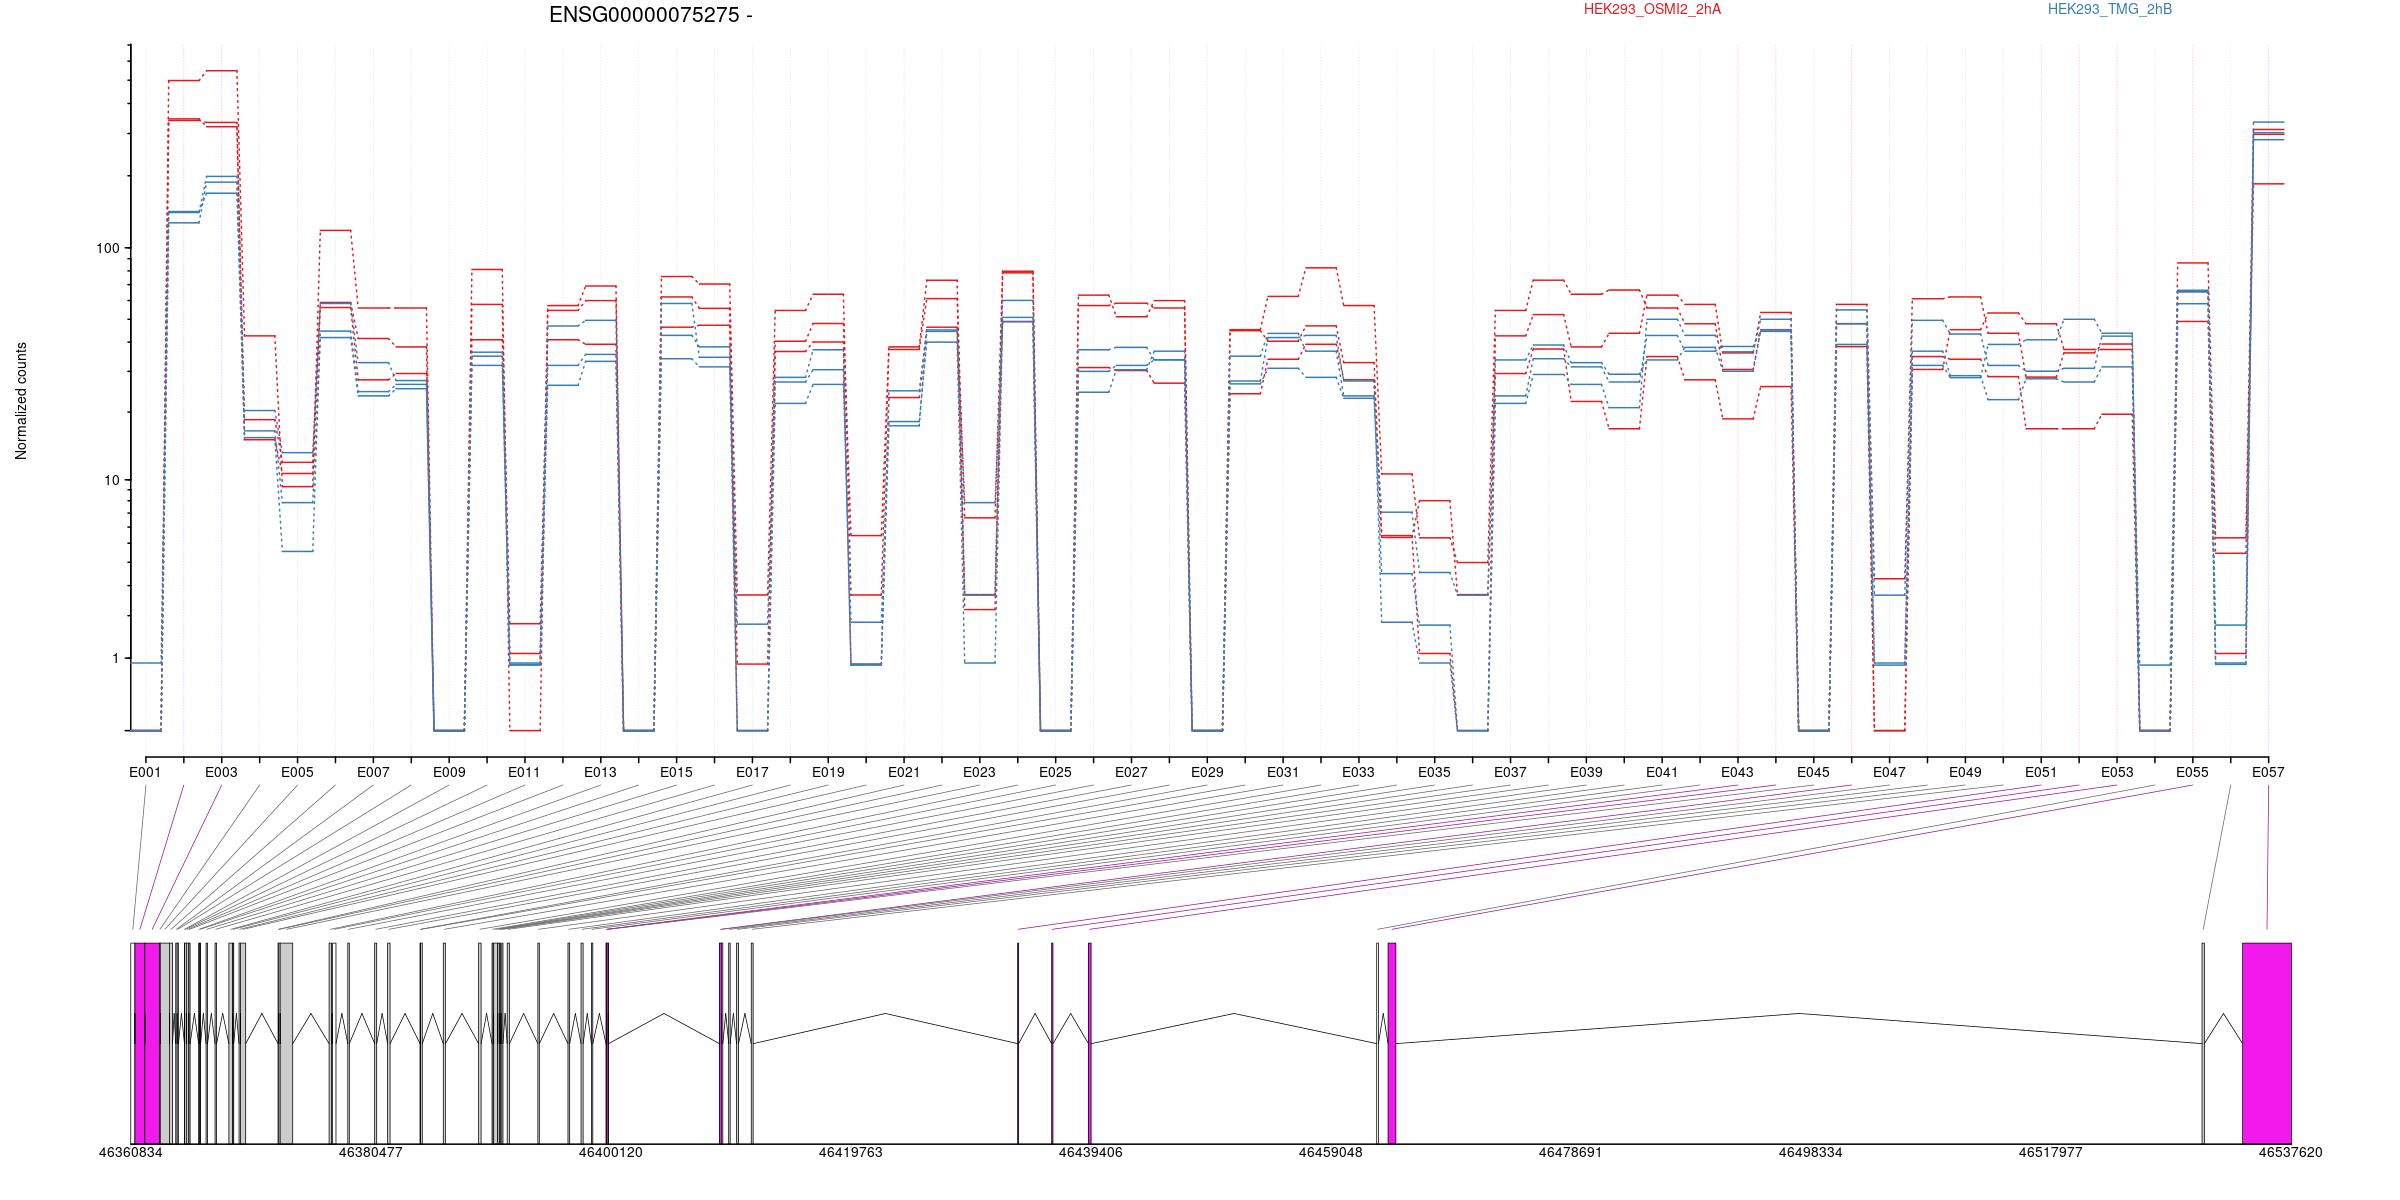Click exon label E045
This screenshot has height=1200, width=2400.
pos(1813,772)
